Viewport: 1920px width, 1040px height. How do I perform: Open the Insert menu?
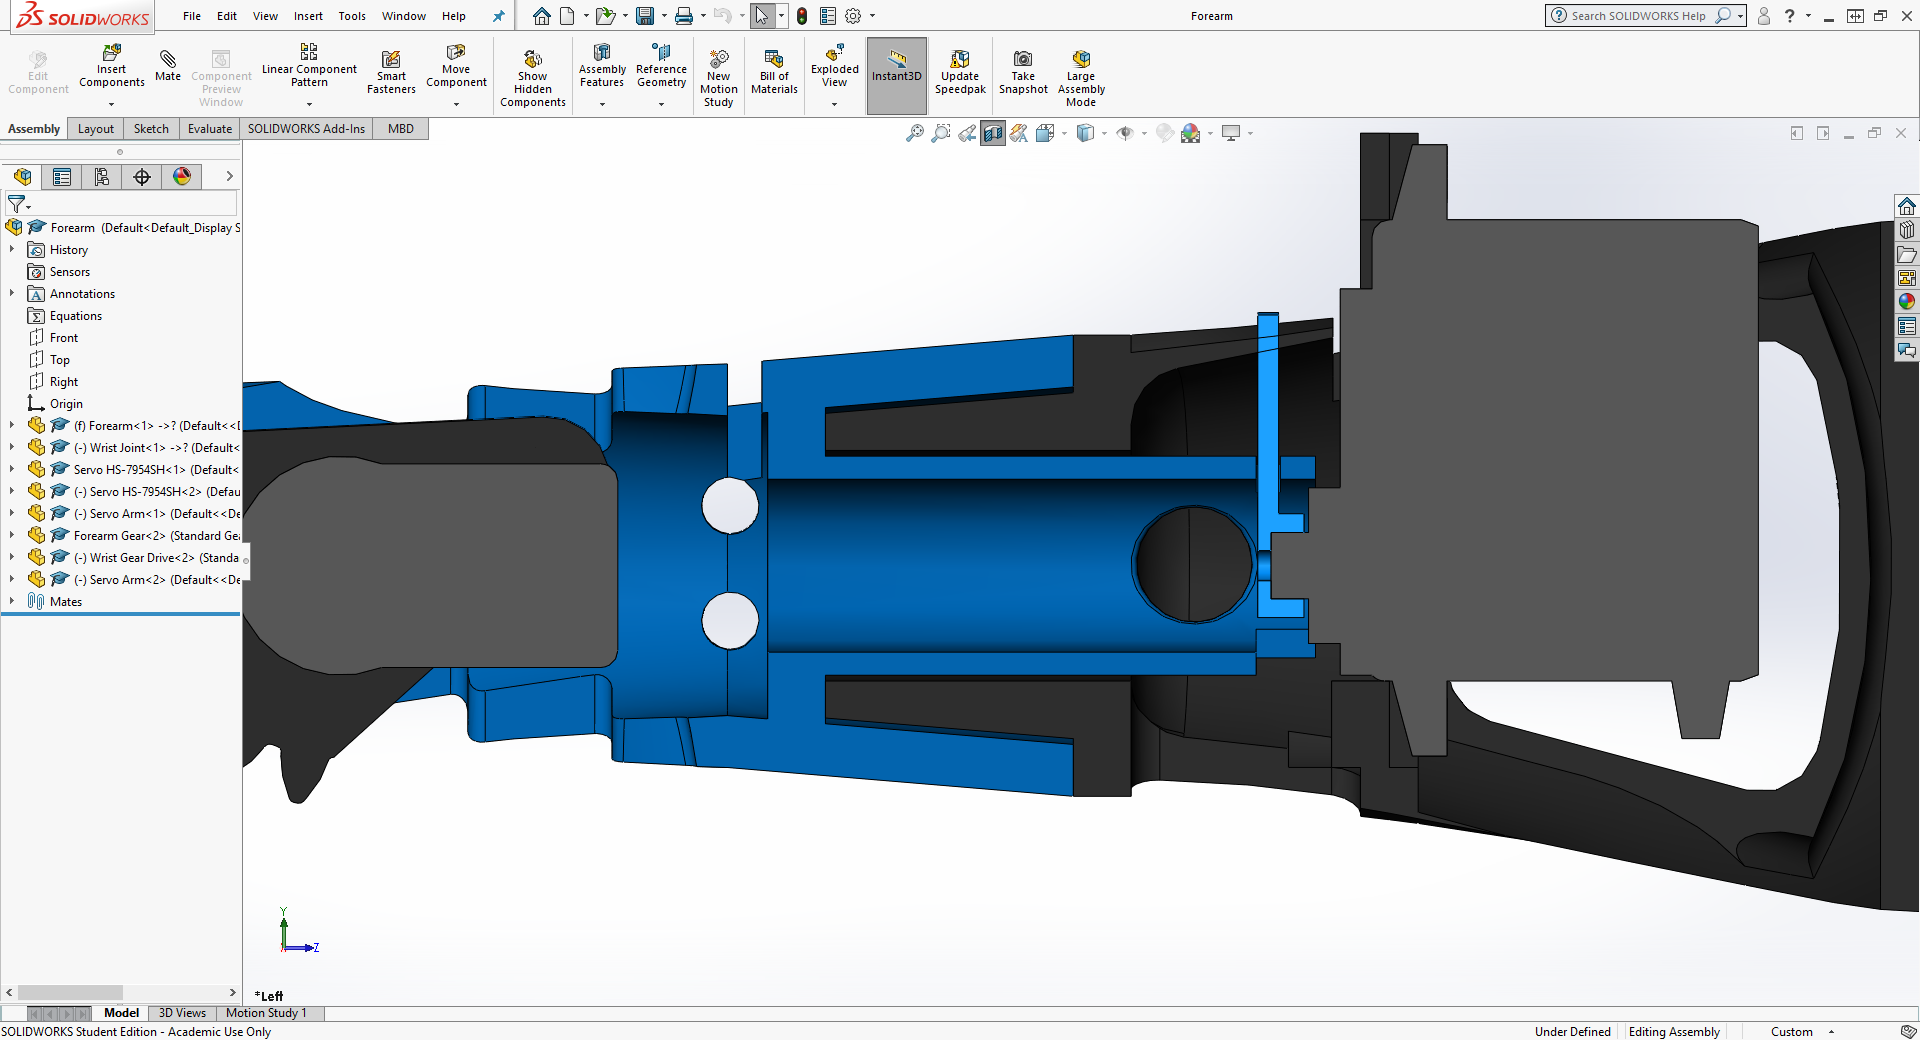coord(308,16)
